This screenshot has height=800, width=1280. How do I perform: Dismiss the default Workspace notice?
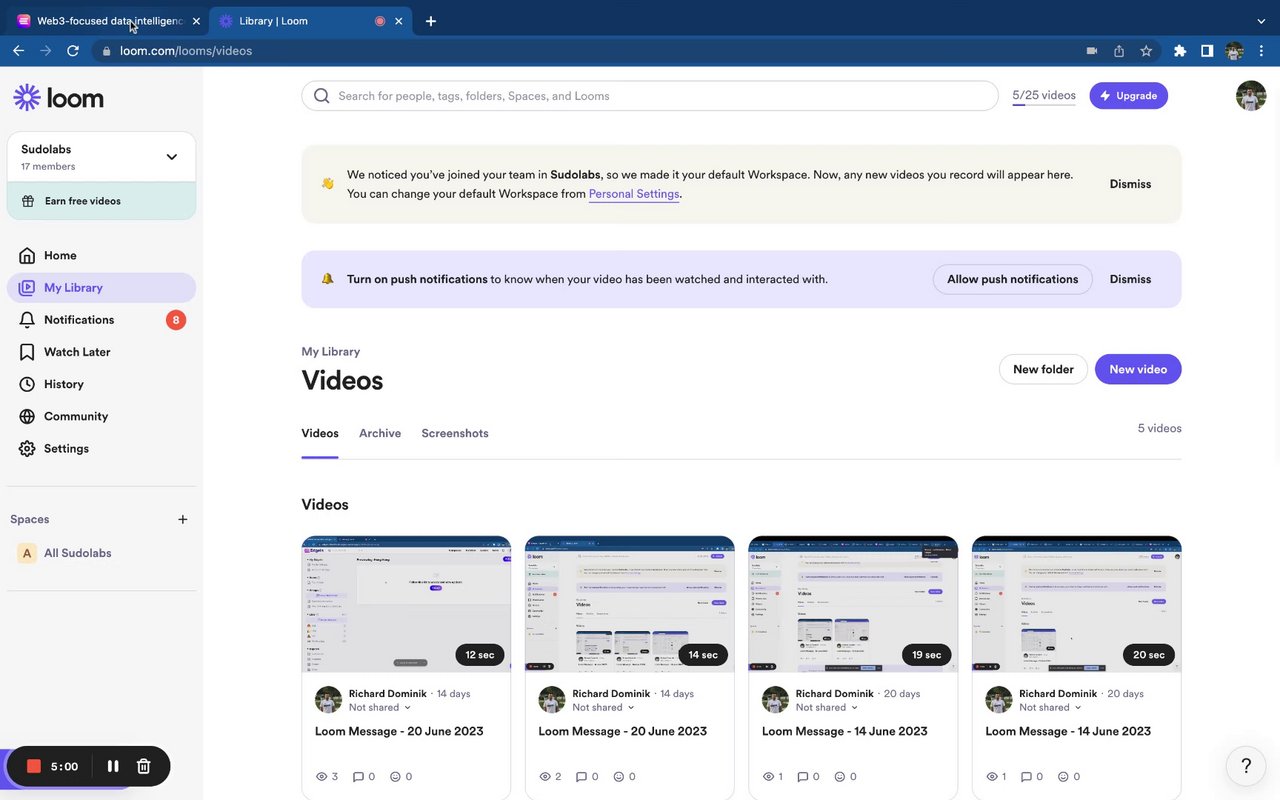tap(1130, 184)
